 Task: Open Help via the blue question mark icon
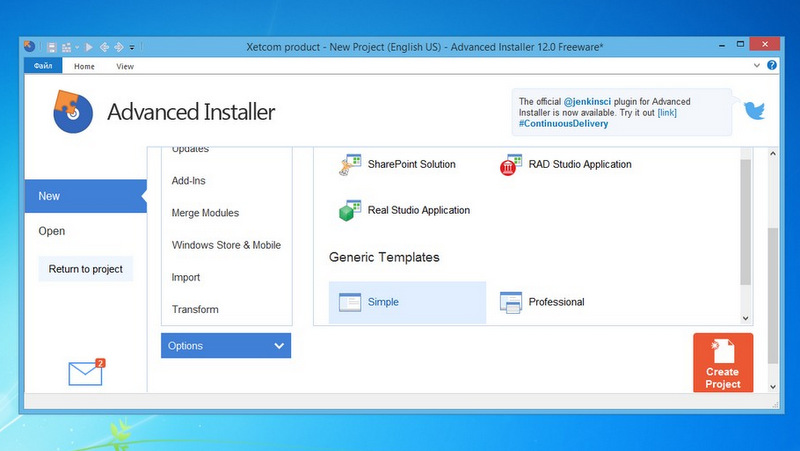coord(772,65)
